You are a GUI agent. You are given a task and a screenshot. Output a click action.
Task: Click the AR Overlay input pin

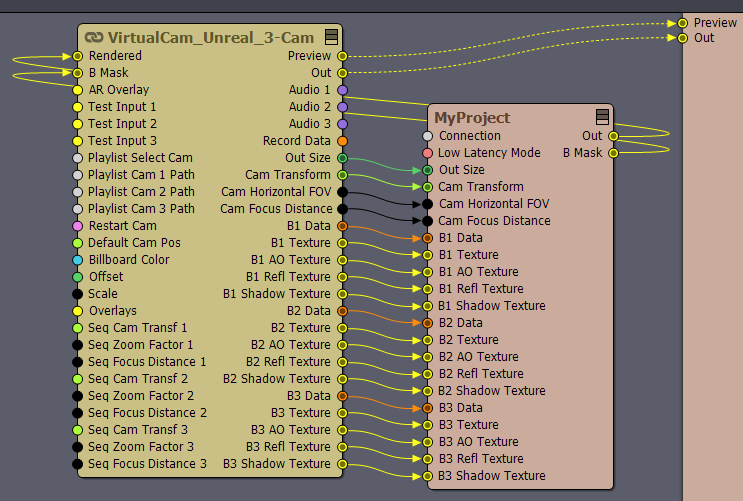pos(78,90)
